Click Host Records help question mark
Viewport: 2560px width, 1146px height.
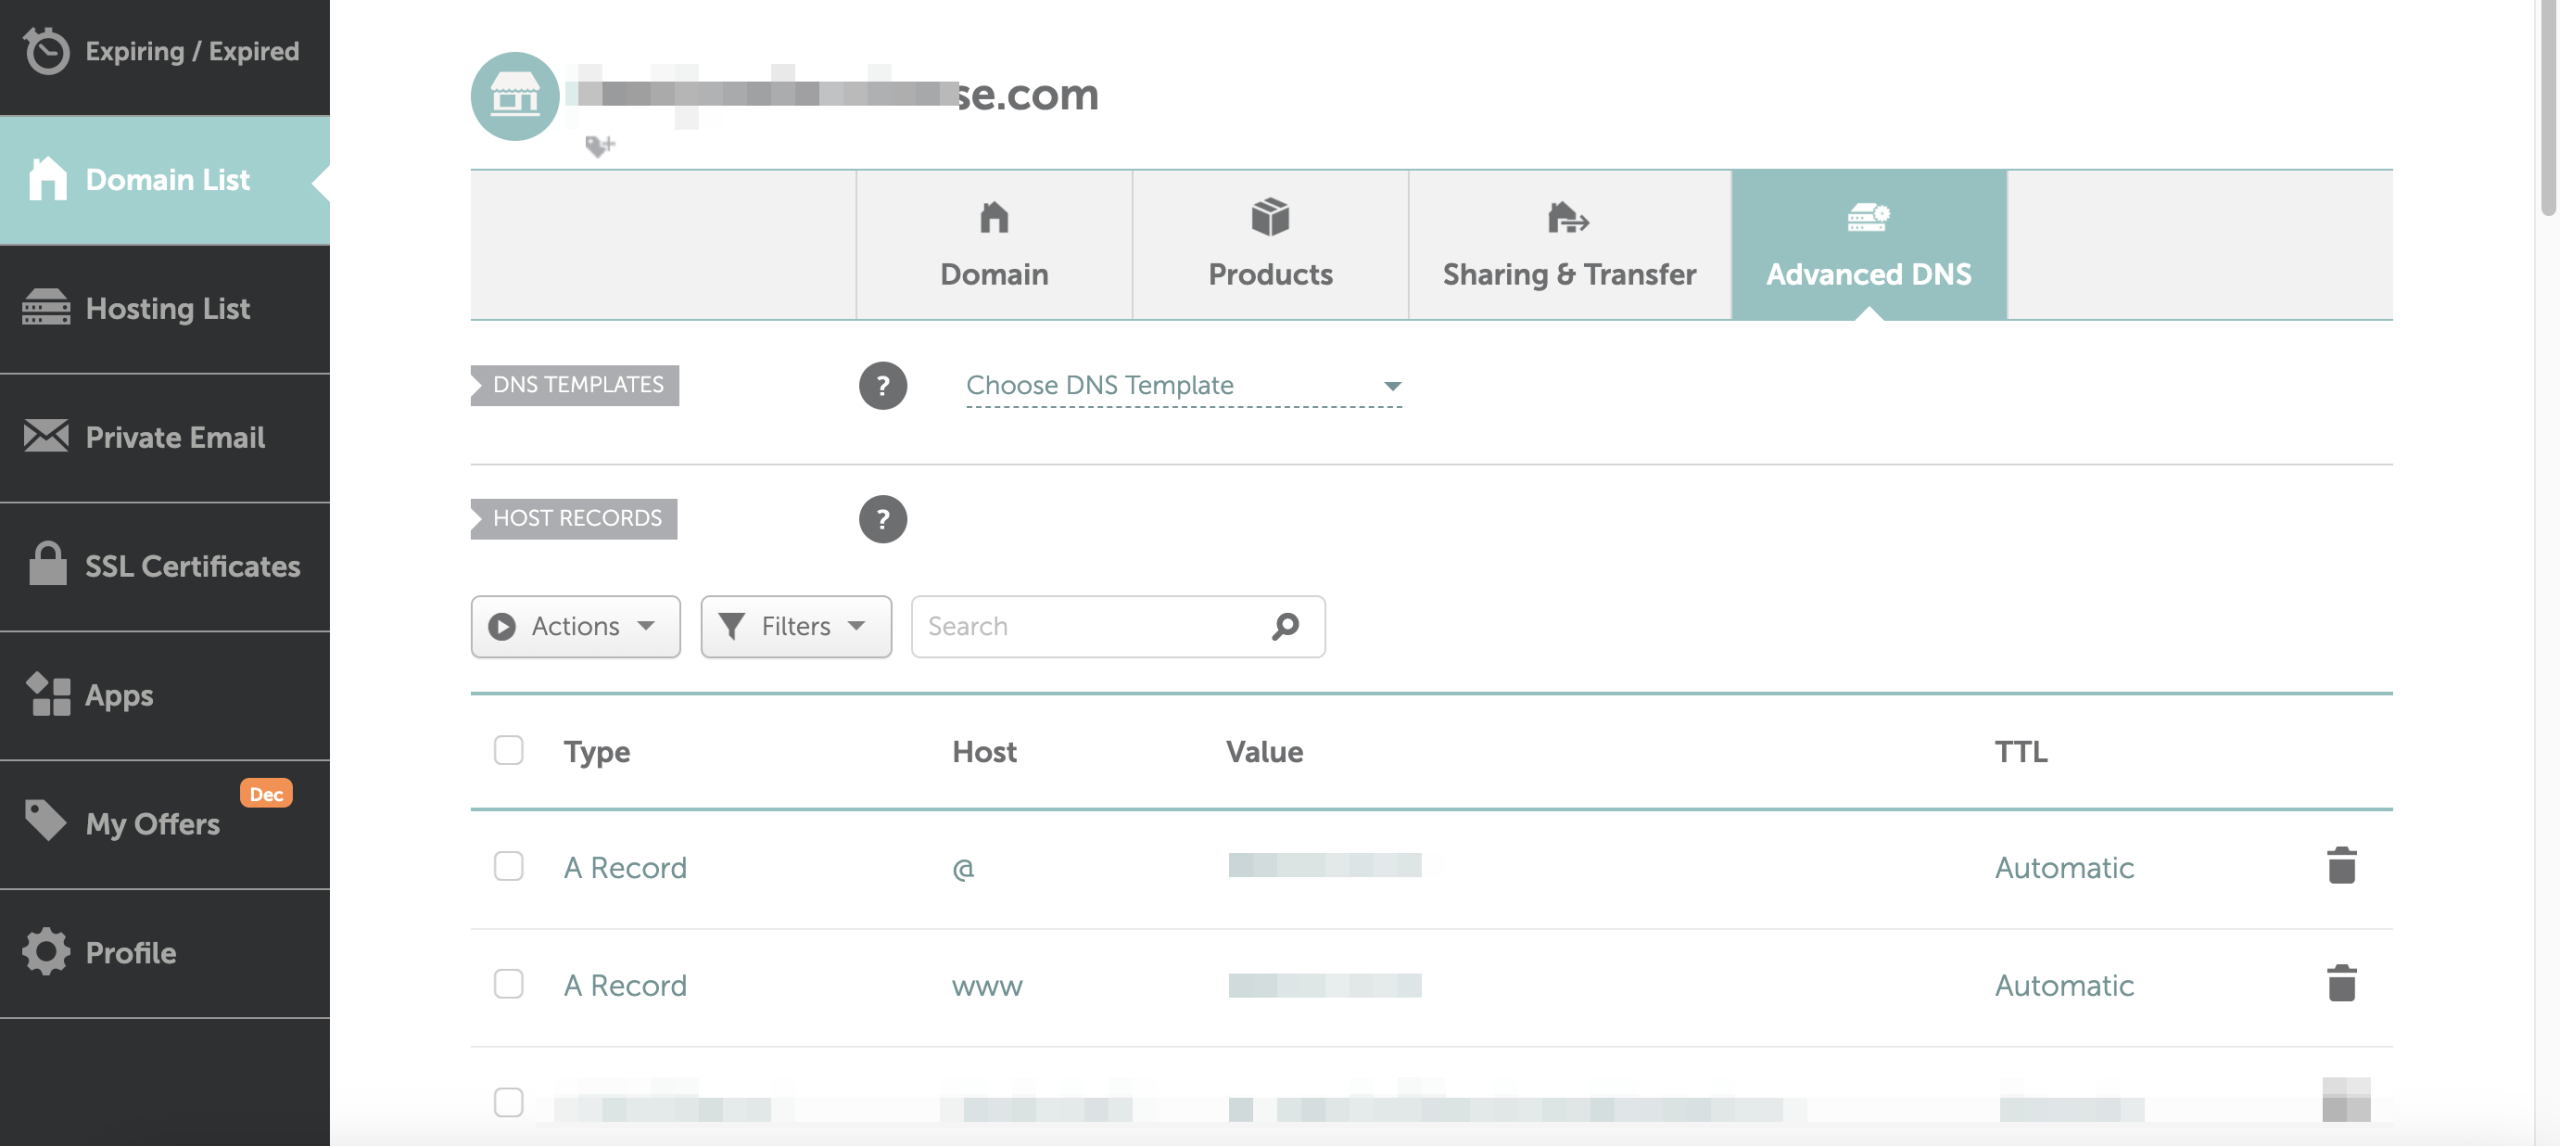882,520
